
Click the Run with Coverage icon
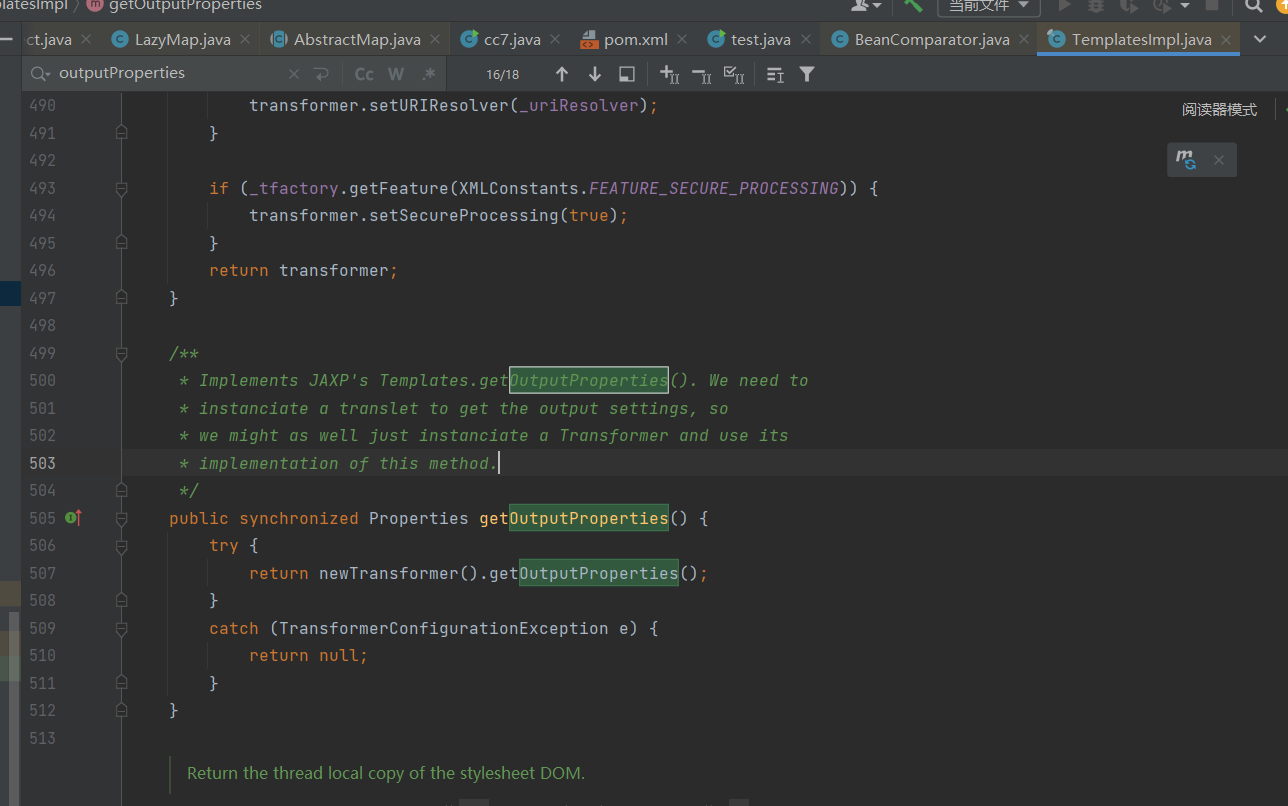click(1129, 5)
